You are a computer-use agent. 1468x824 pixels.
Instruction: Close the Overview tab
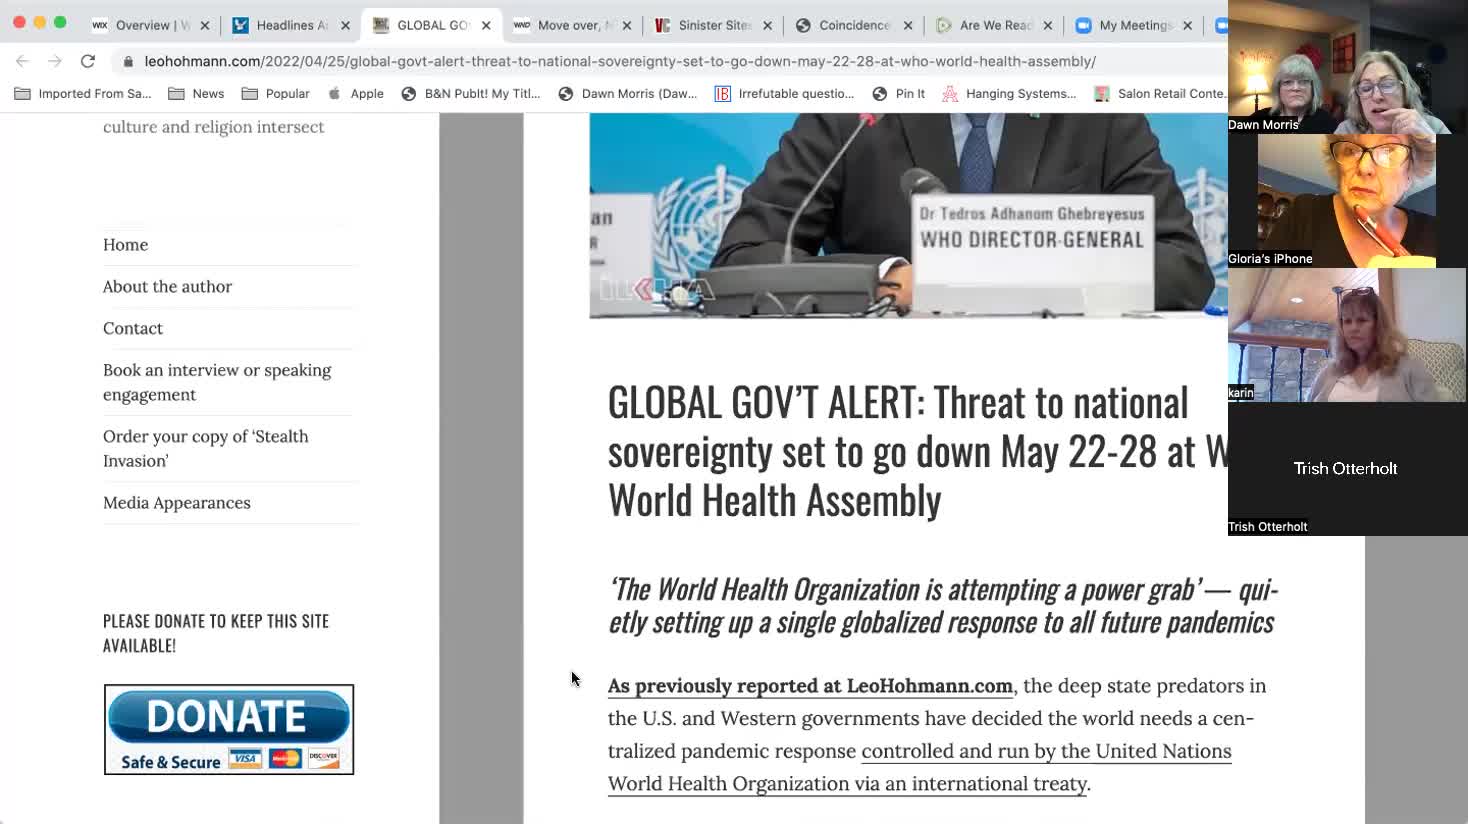(x=205, y=26)
